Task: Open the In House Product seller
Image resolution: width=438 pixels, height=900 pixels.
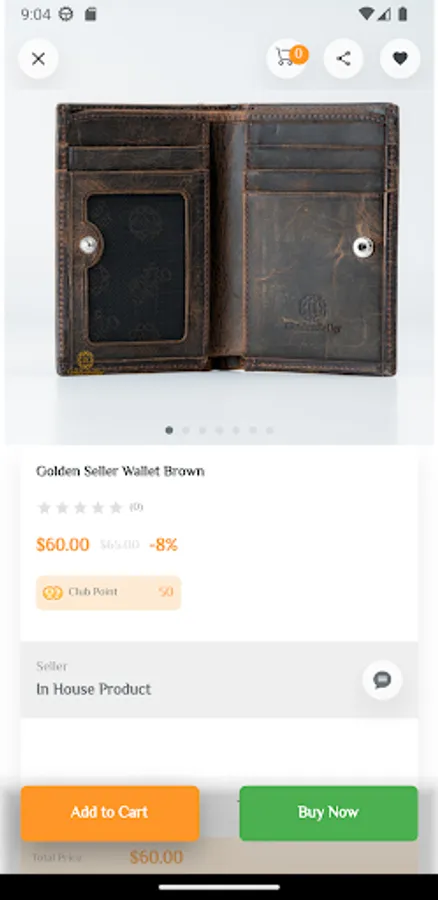Action: (x=94, y=689)
